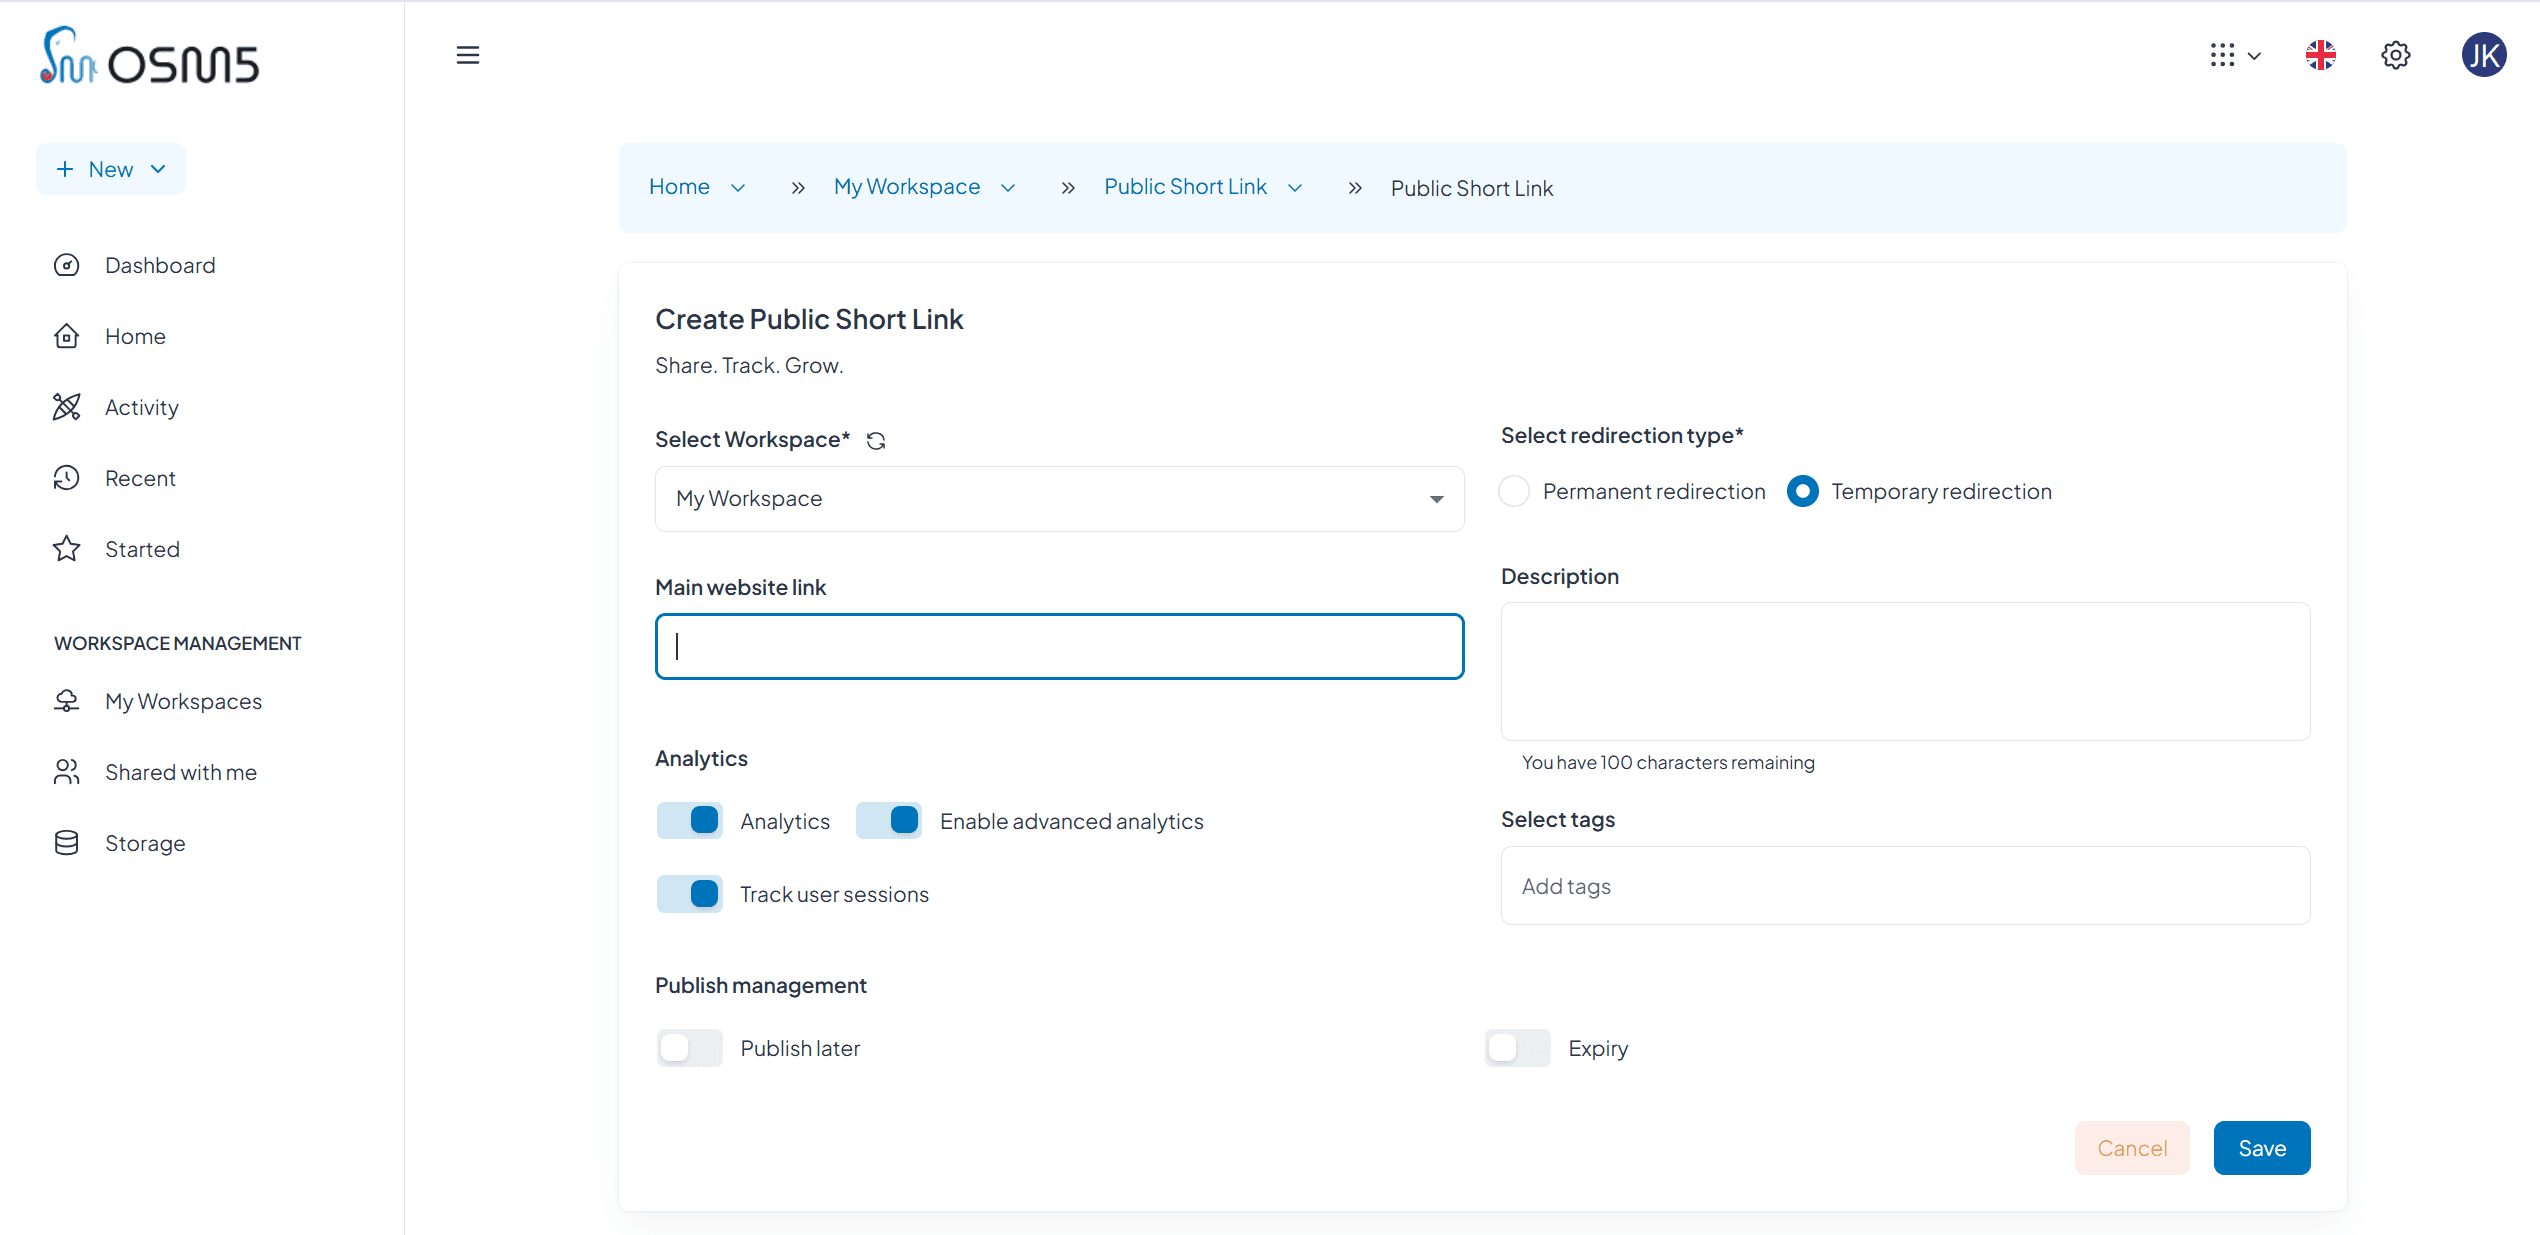Open Shared with me section
2540x1235 pixels.
[180, 771]
